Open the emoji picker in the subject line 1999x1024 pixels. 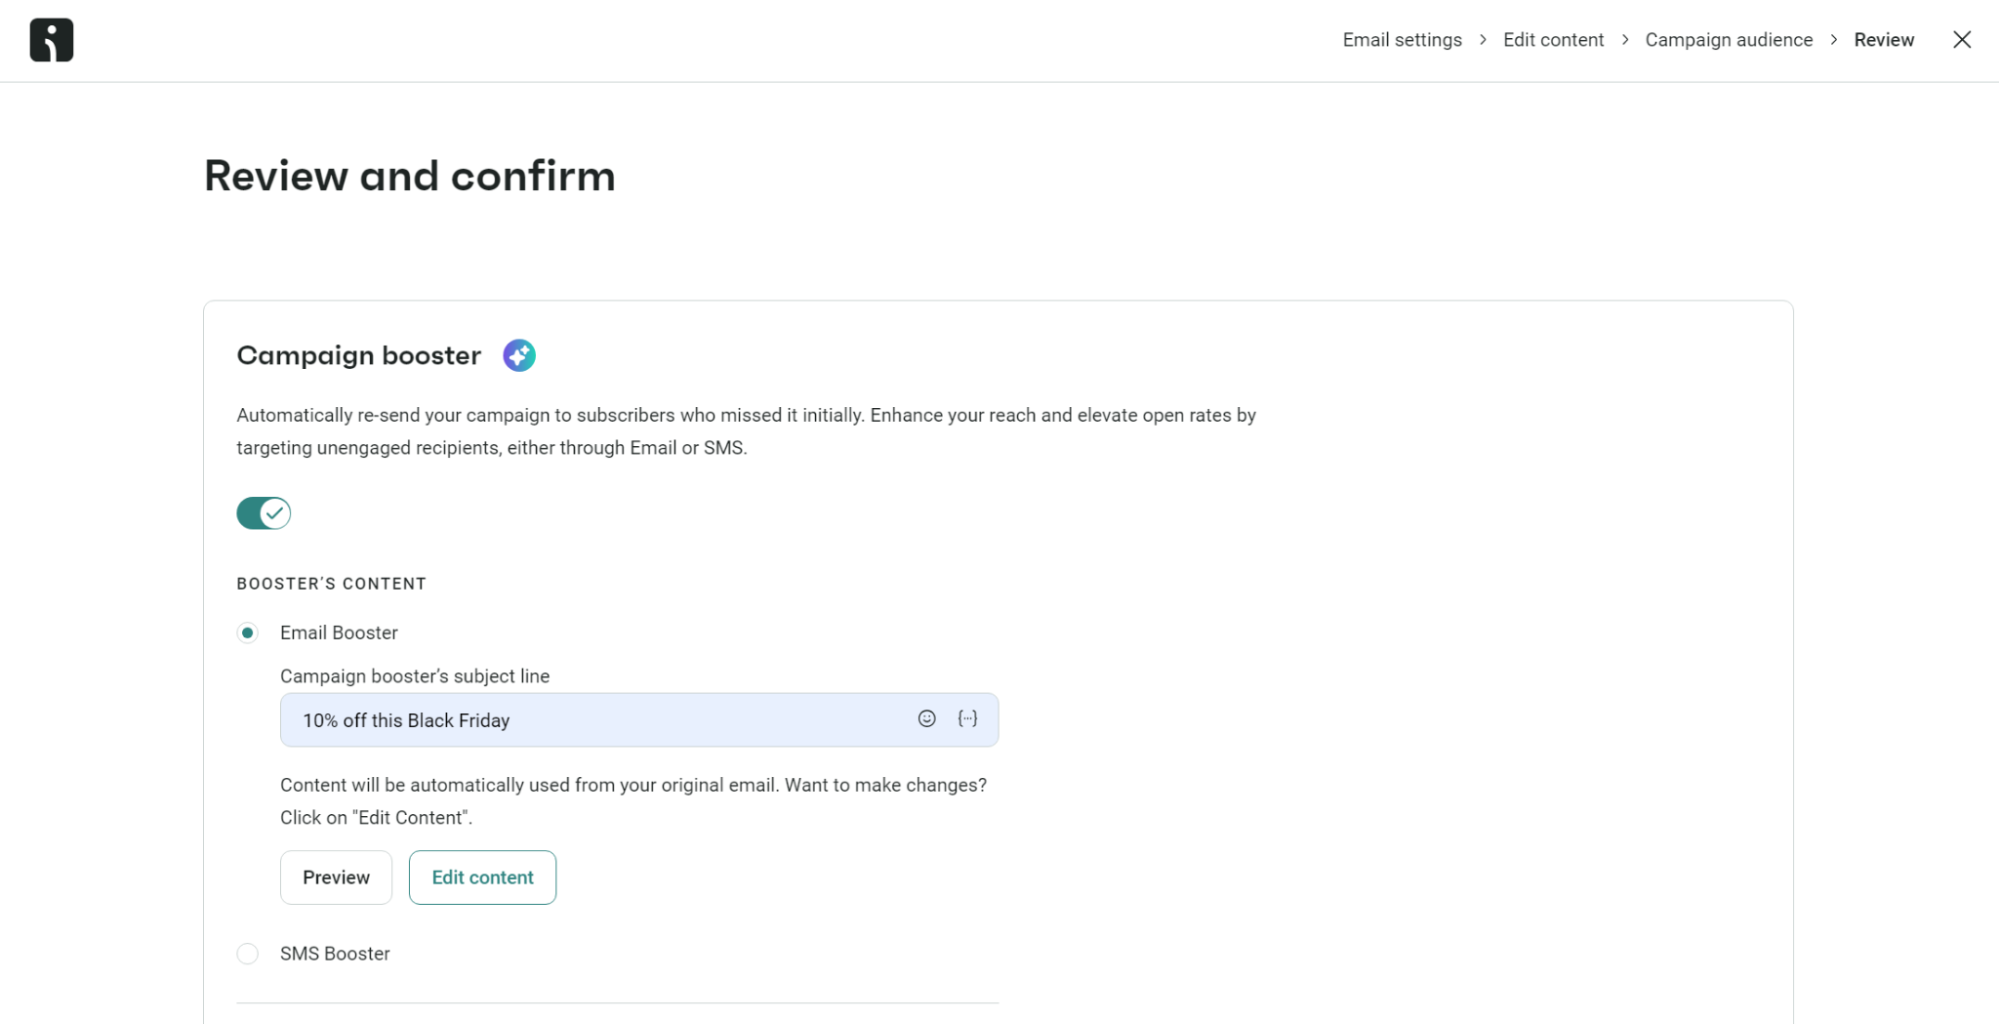pyautogui.click(x=925, y=718)
